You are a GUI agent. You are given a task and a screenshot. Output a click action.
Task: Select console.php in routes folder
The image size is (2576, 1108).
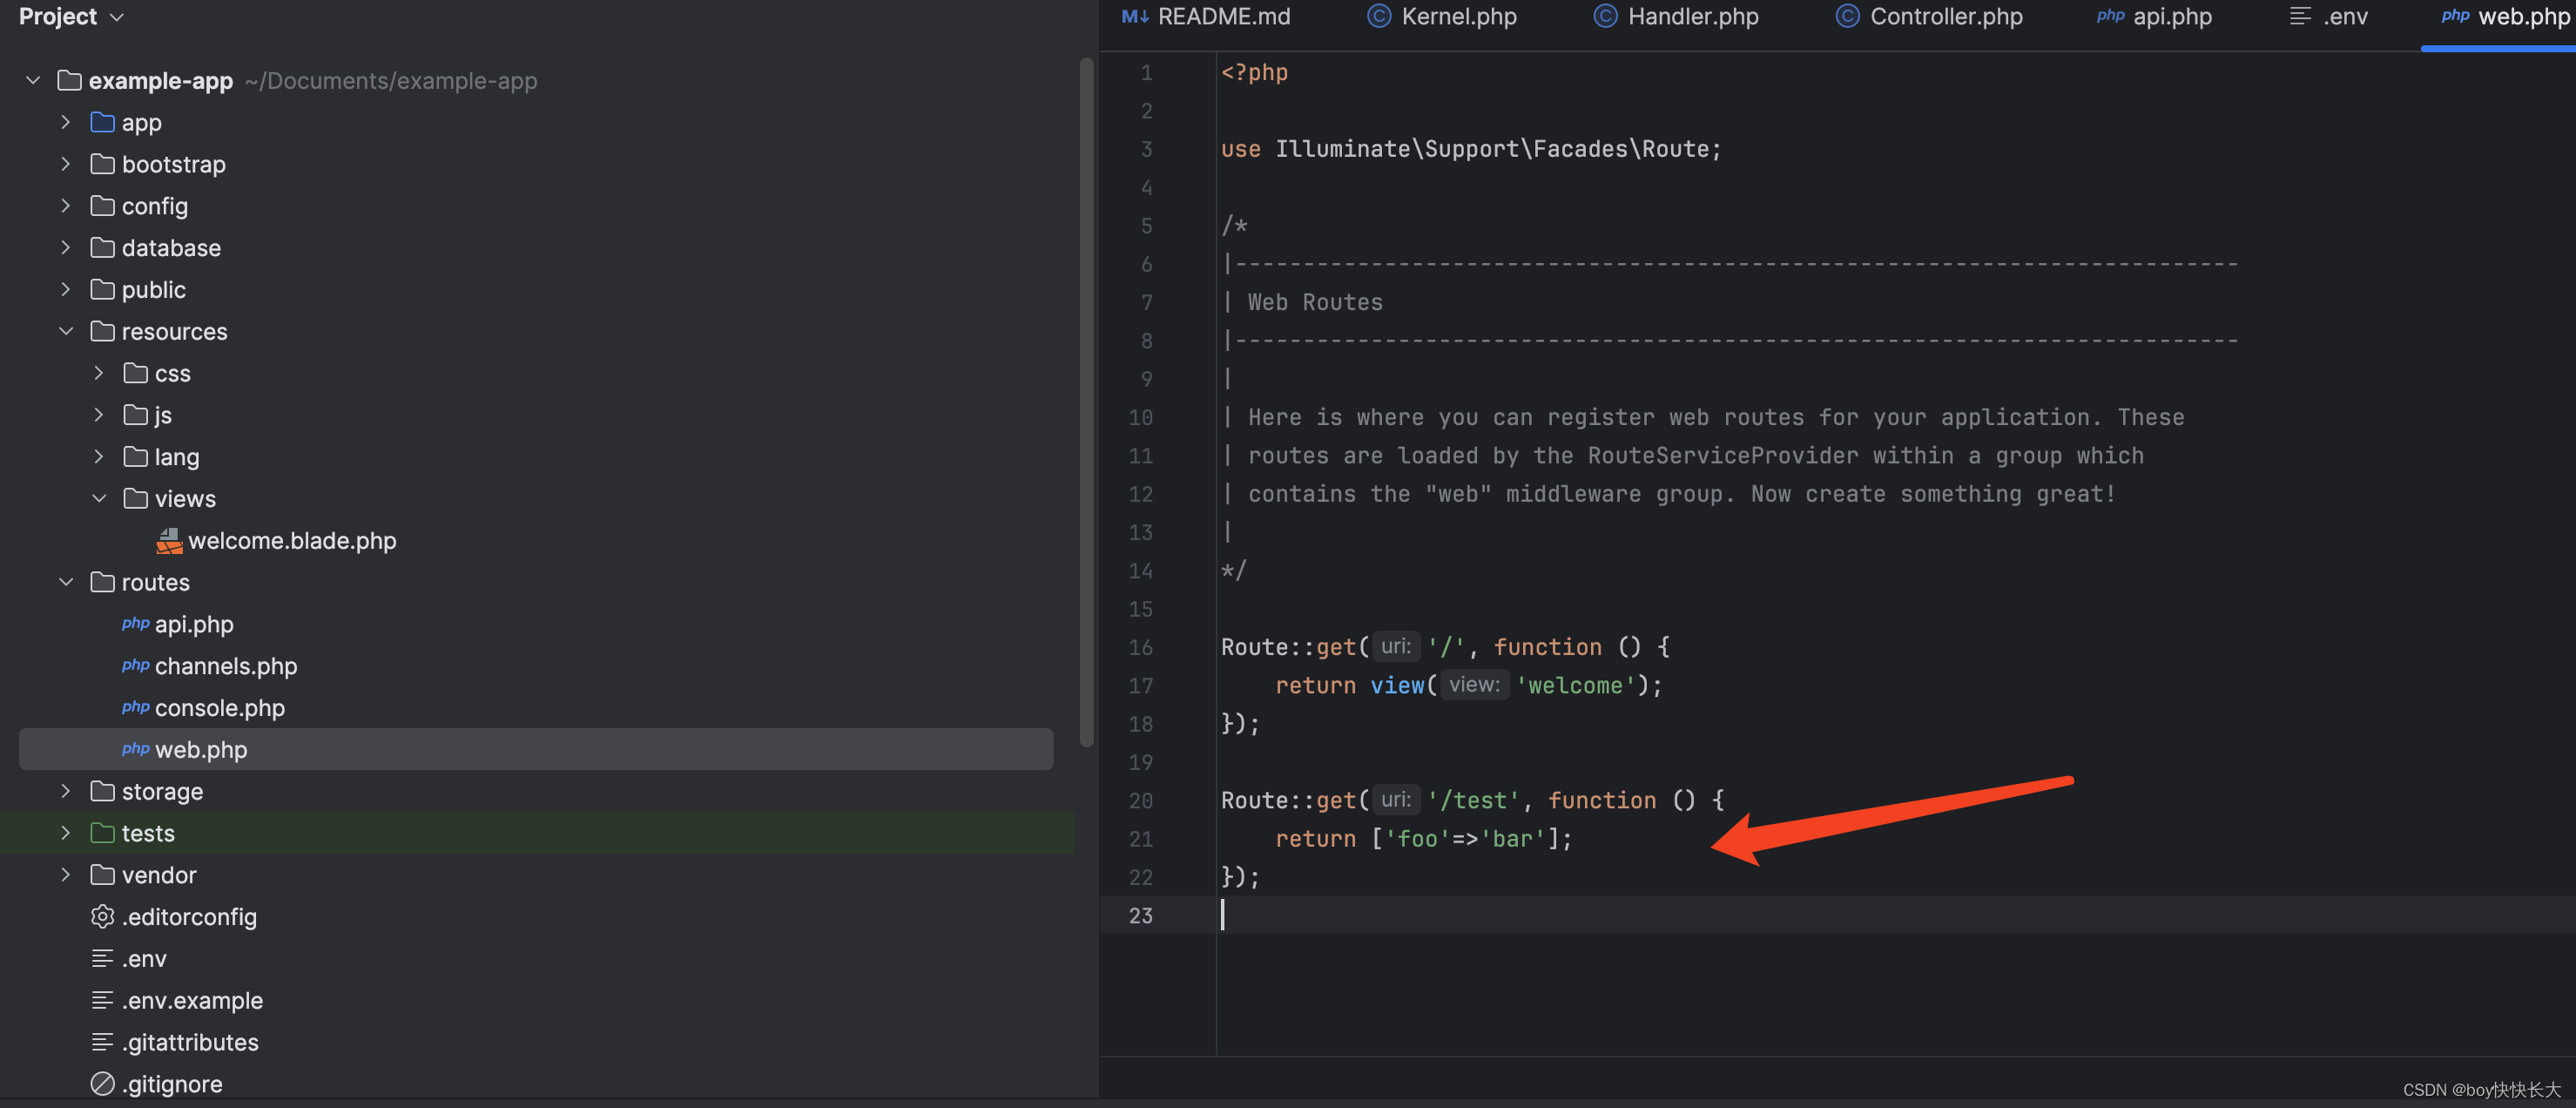point(219,708)
